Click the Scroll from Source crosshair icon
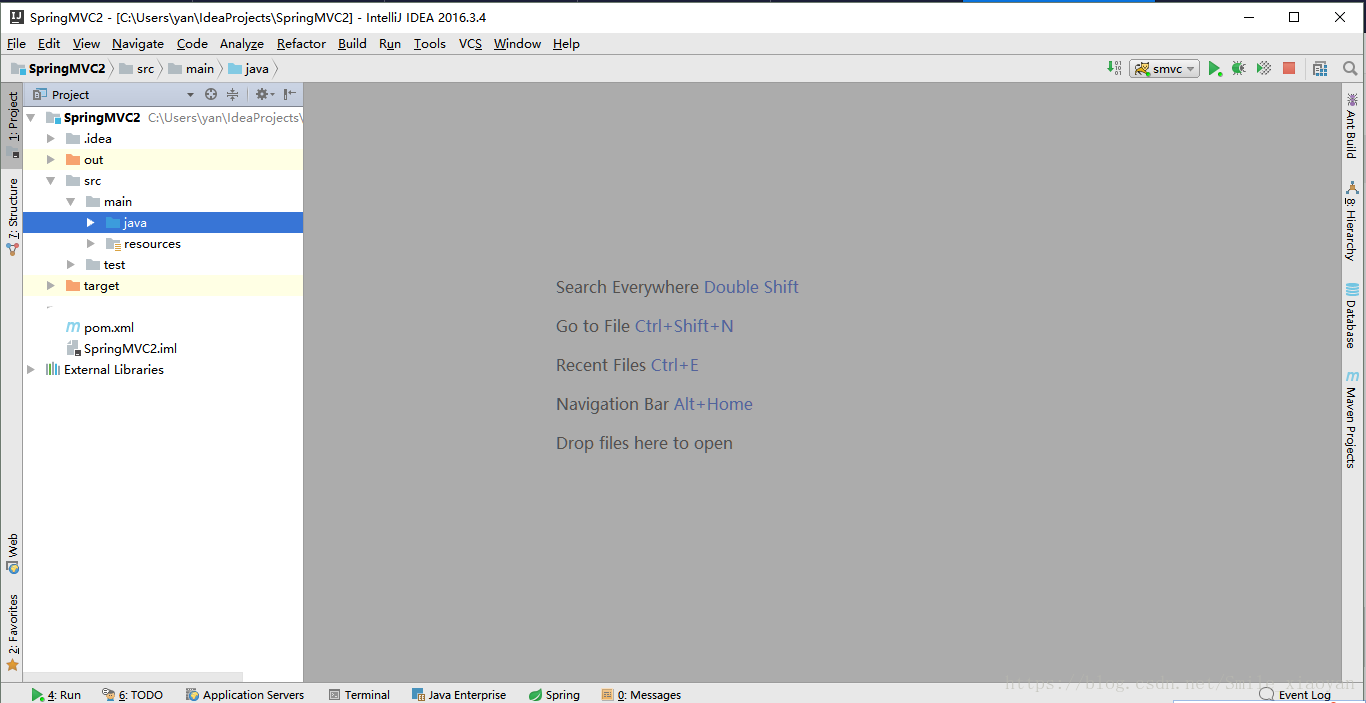1366x703 pixels. tap(211, 94)
